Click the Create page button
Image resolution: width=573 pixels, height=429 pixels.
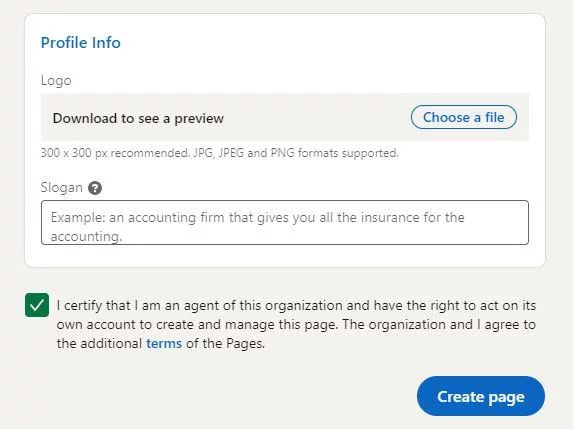481,396
